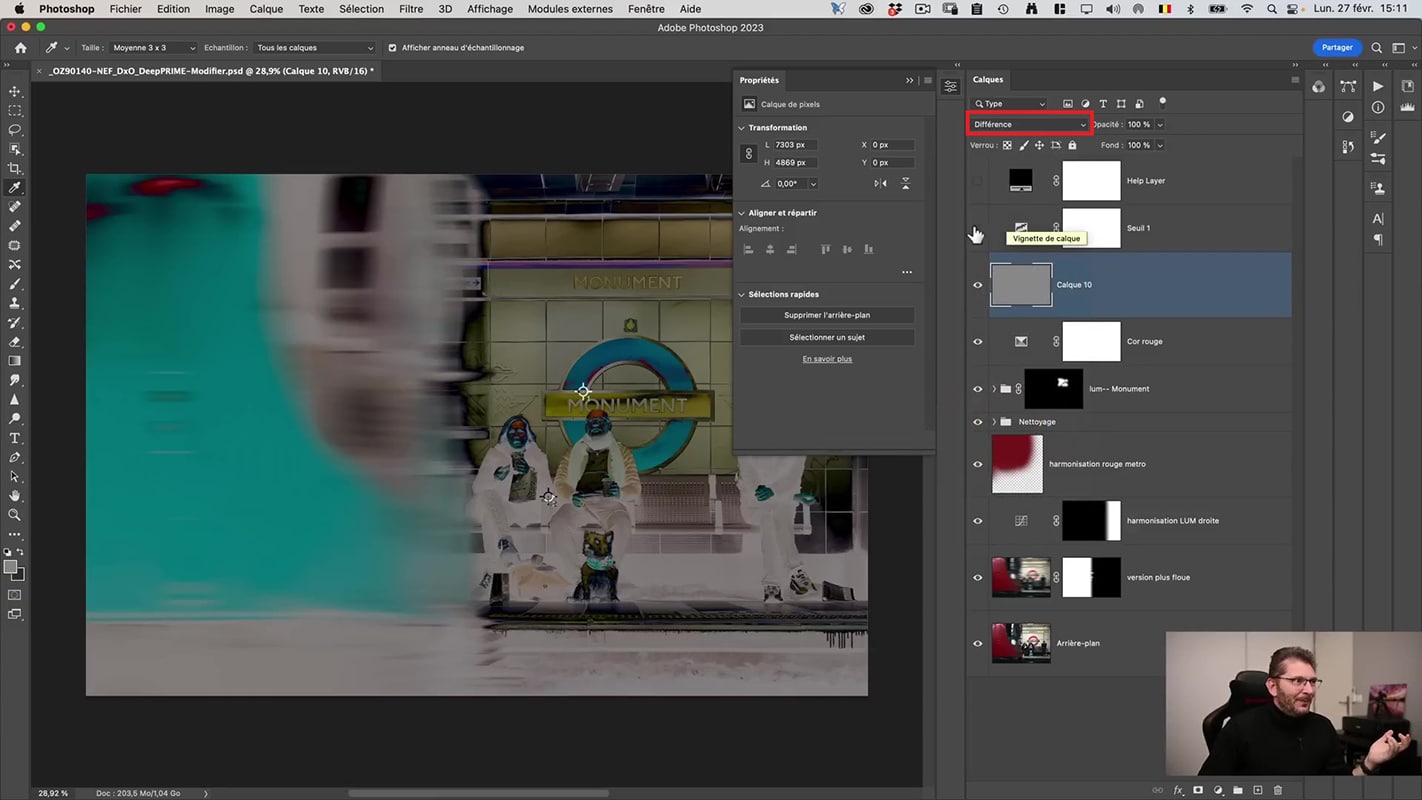Open Echantillon 'Tous les calques' dropdown

(314, 47)
